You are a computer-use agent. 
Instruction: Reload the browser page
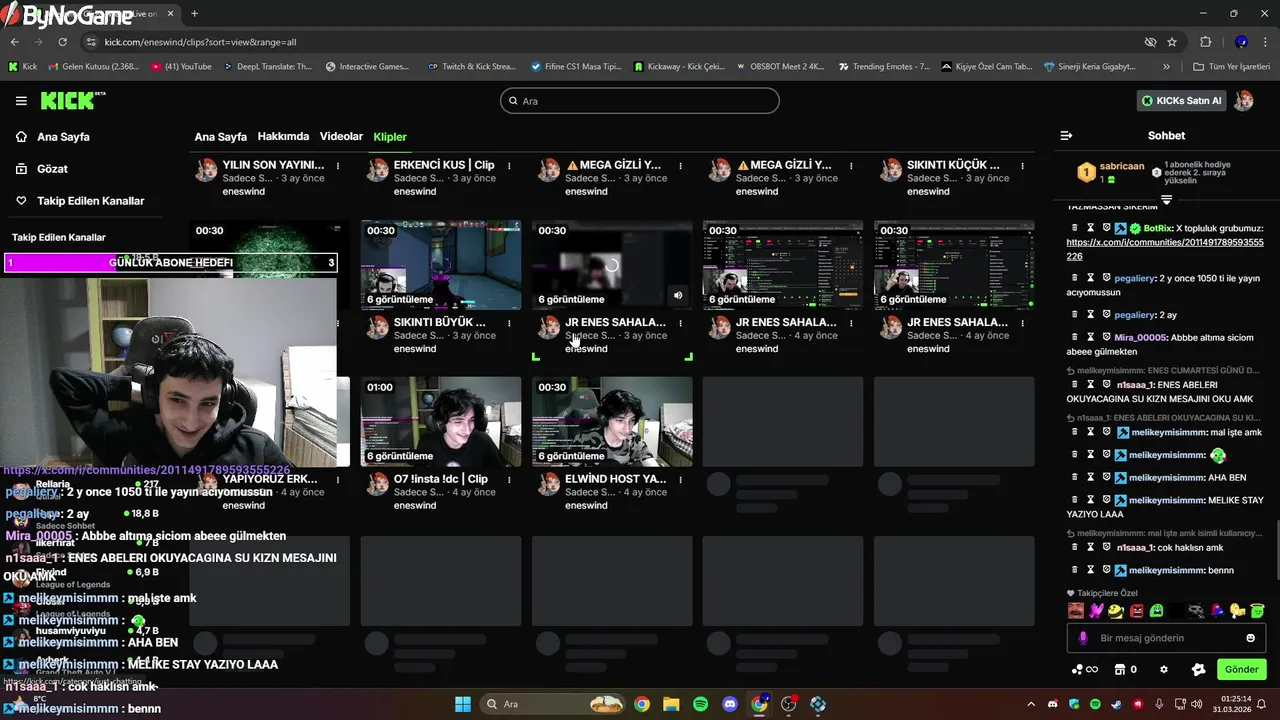click(x=62, y=42)
